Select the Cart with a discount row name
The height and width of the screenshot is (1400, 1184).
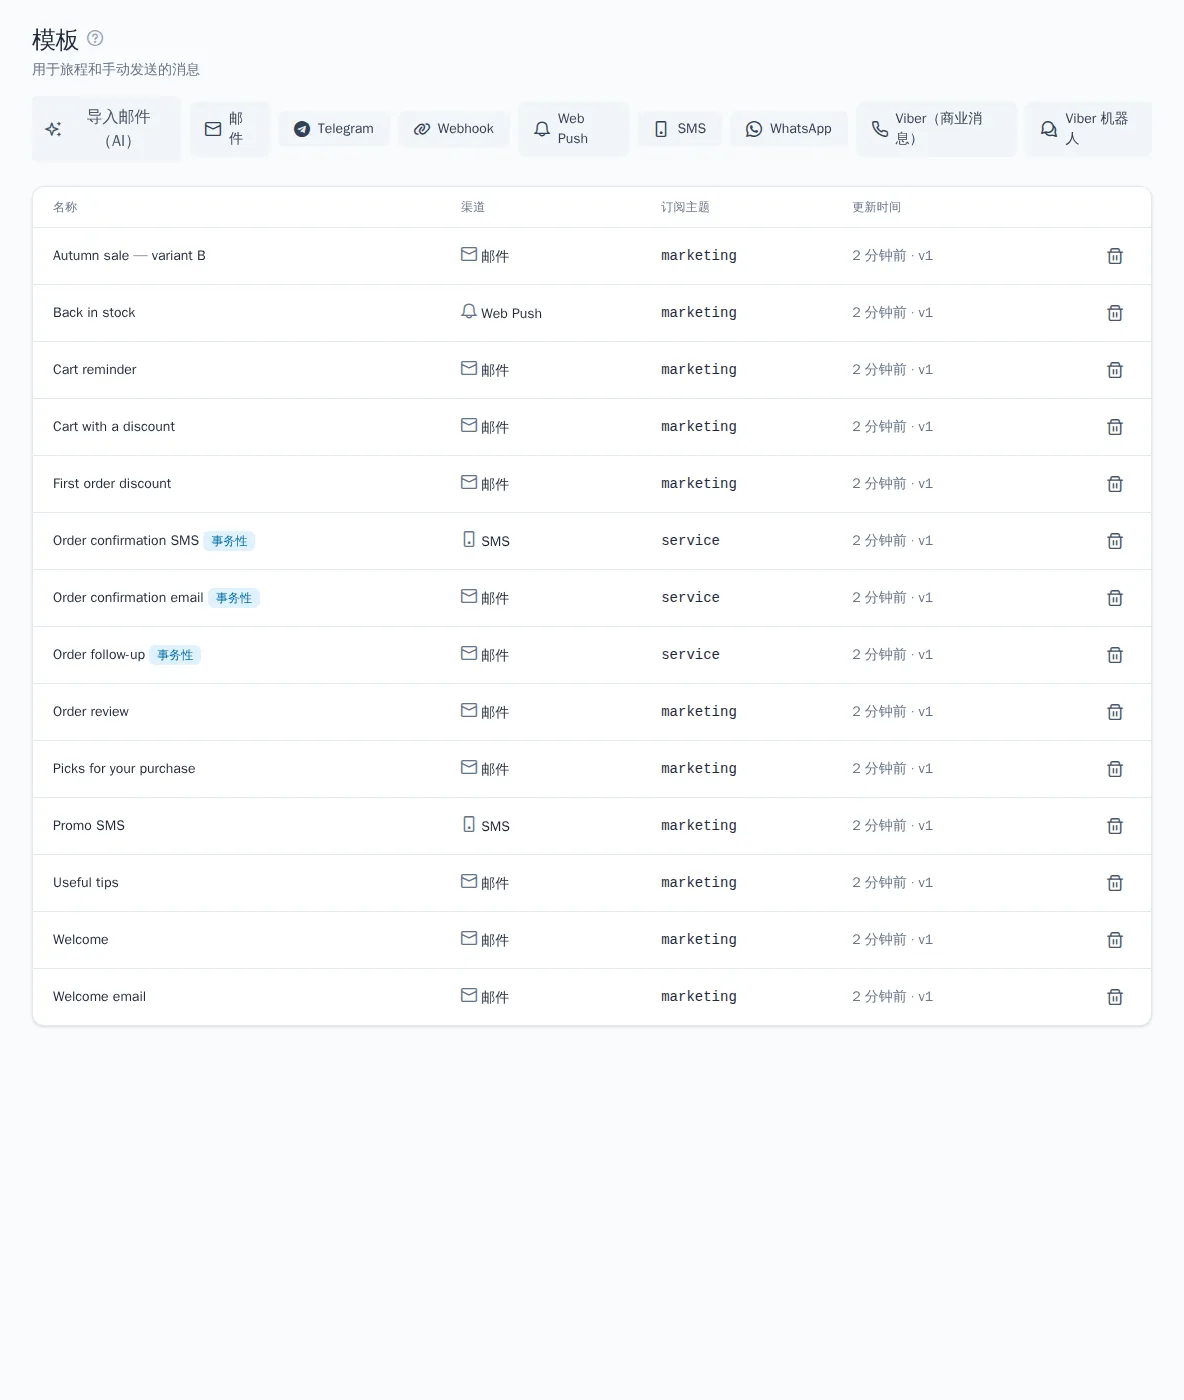[114, 427]
